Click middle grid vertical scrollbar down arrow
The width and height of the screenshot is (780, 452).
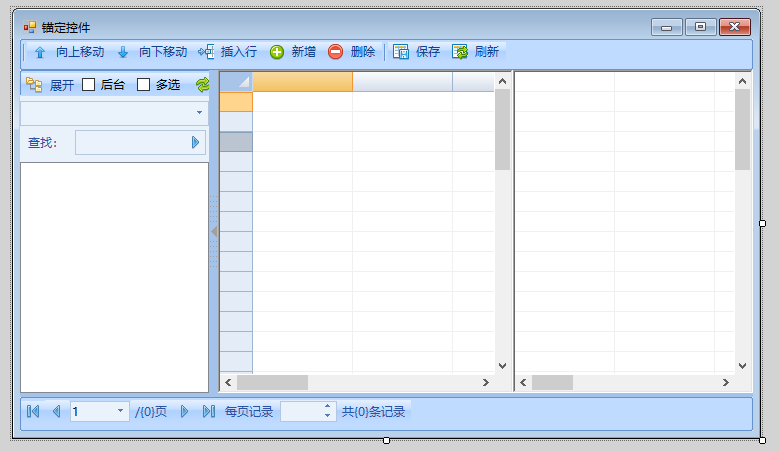coord(502,365)
